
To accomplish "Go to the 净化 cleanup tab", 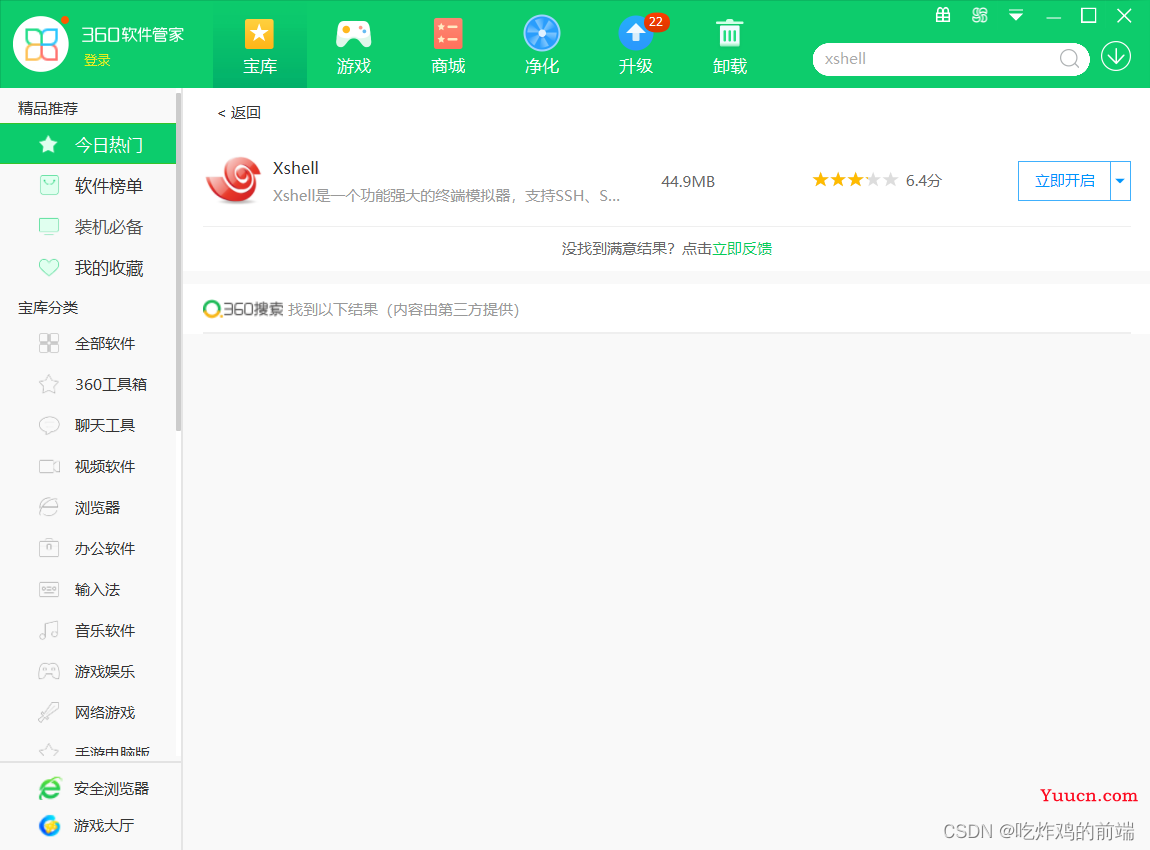I will 541,46.
